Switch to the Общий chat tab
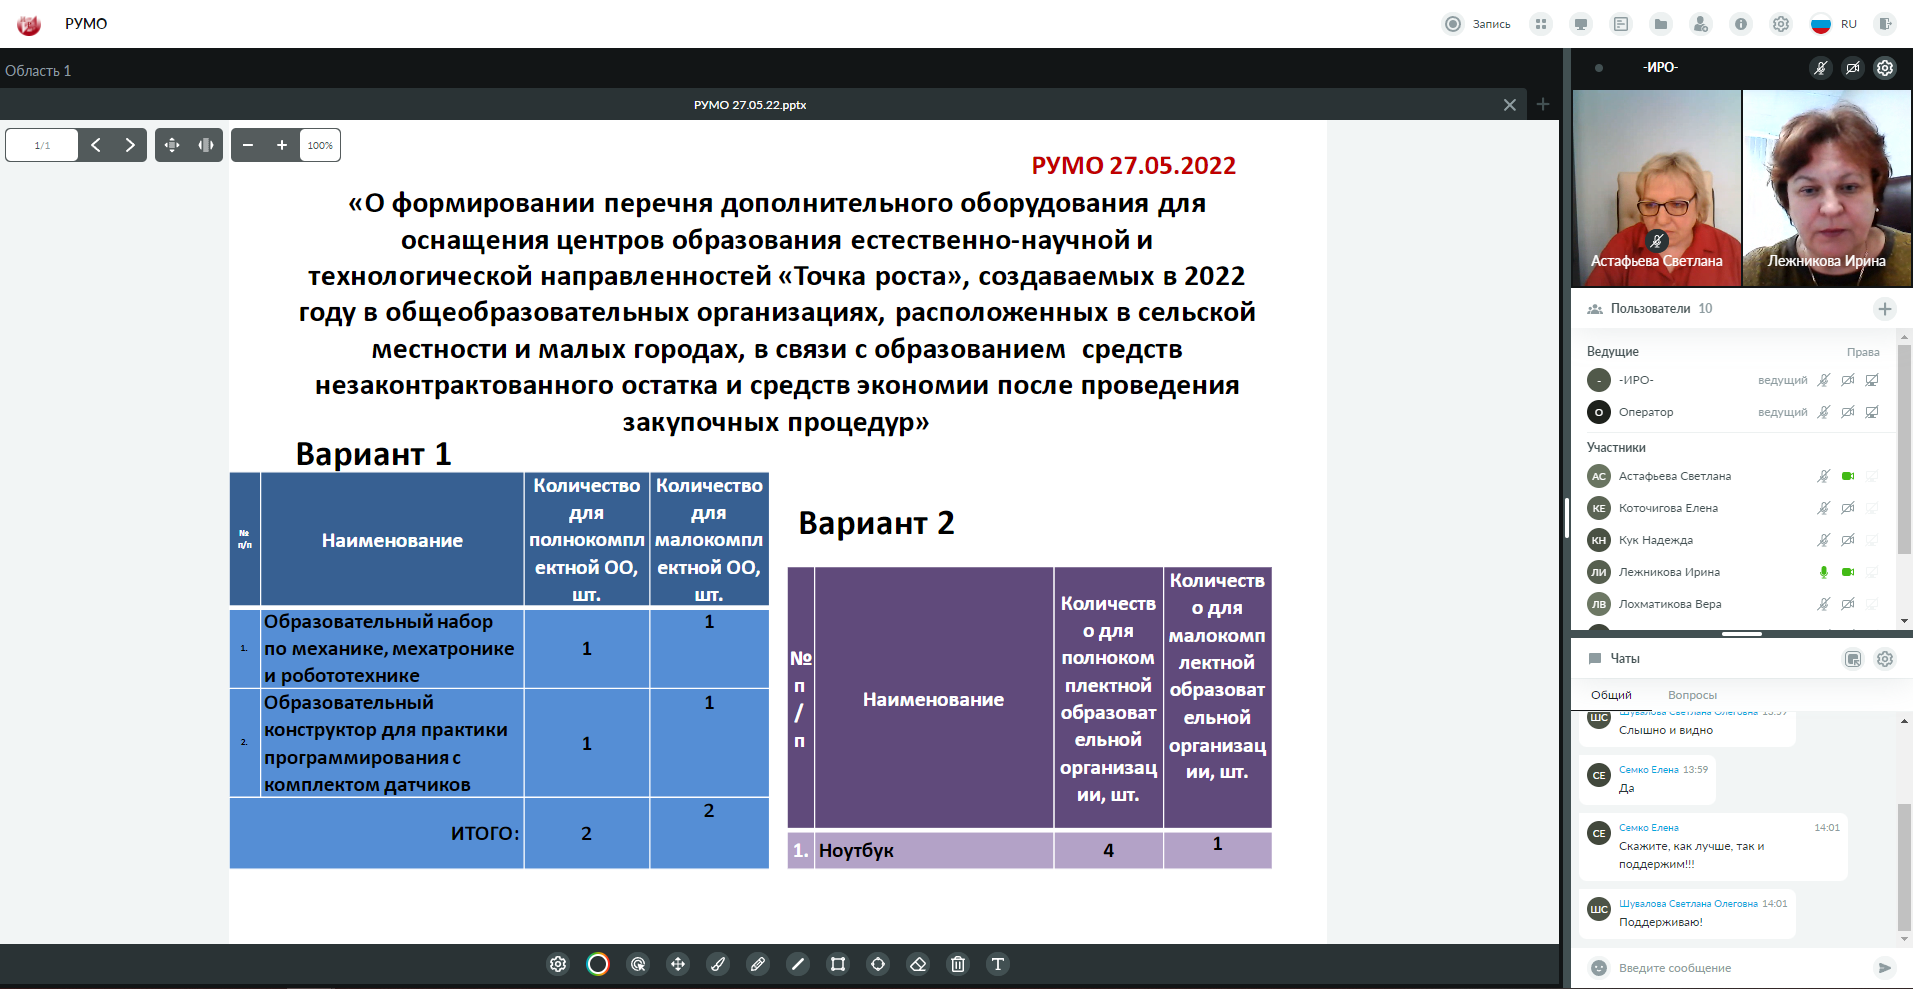The width and height of the screenshot is (1913, 989). coord(1611,695)
